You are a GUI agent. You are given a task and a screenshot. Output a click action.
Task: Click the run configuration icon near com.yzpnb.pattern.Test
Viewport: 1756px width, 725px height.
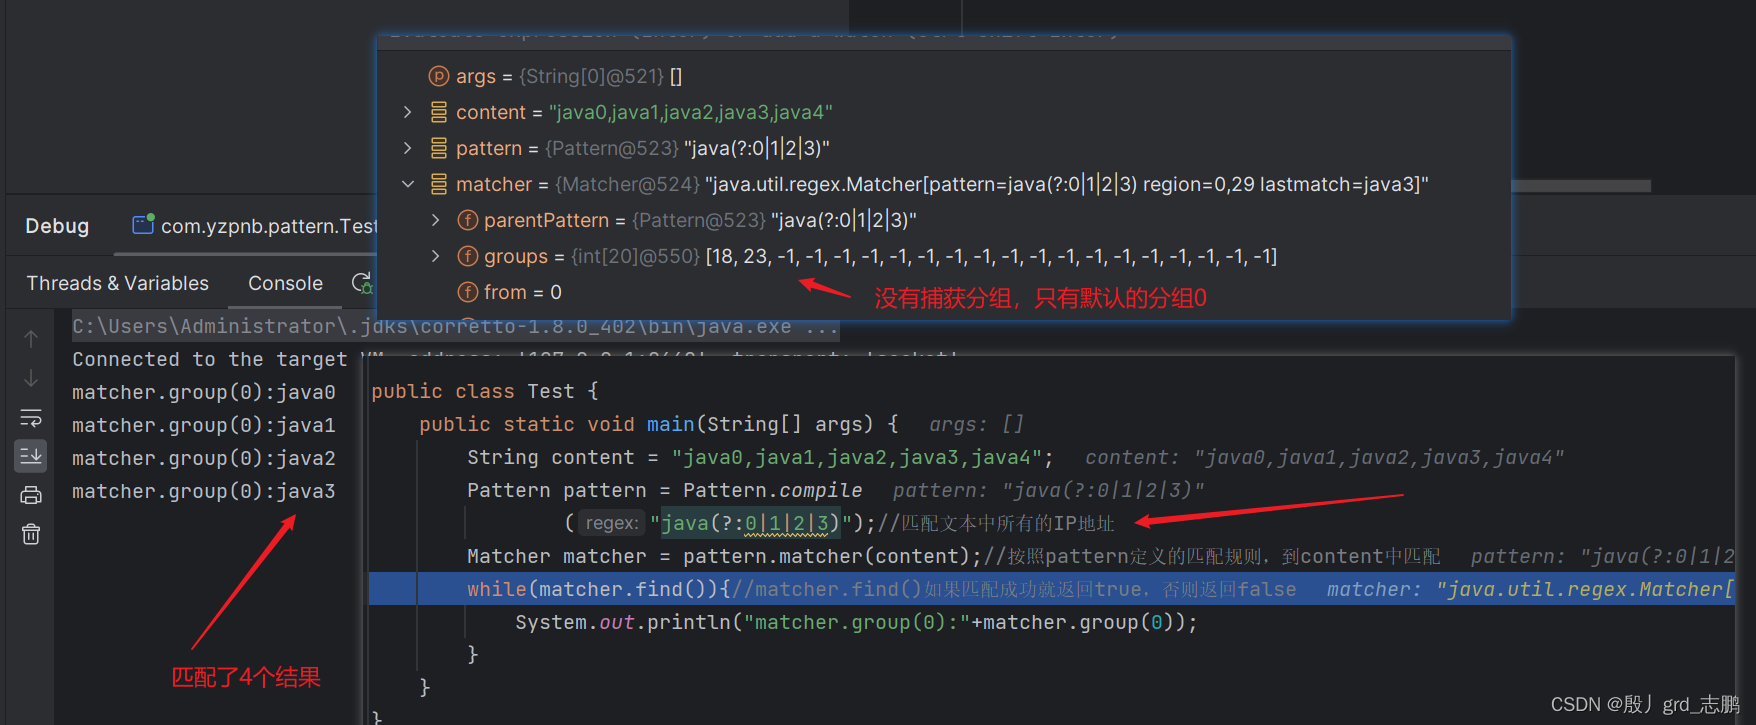143,224
